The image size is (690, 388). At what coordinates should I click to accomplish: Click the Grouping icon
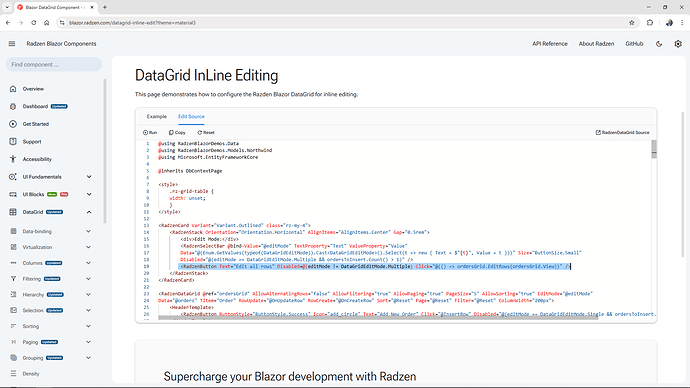[x=14, y=358]
